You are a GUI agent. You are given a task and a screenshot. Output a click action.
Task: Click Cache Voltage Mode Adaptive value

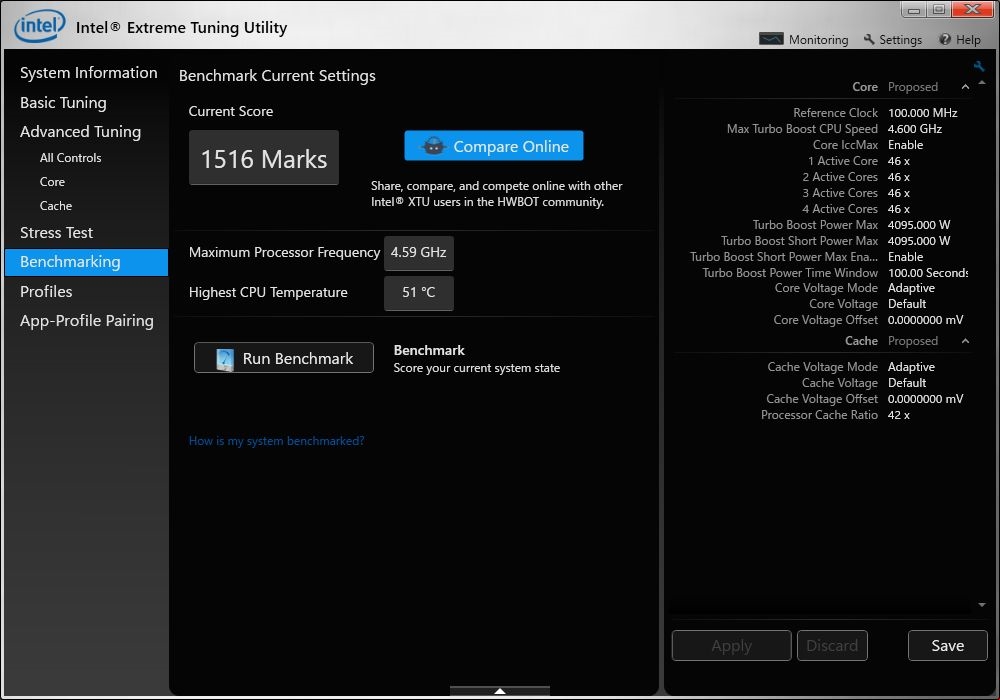911,367
